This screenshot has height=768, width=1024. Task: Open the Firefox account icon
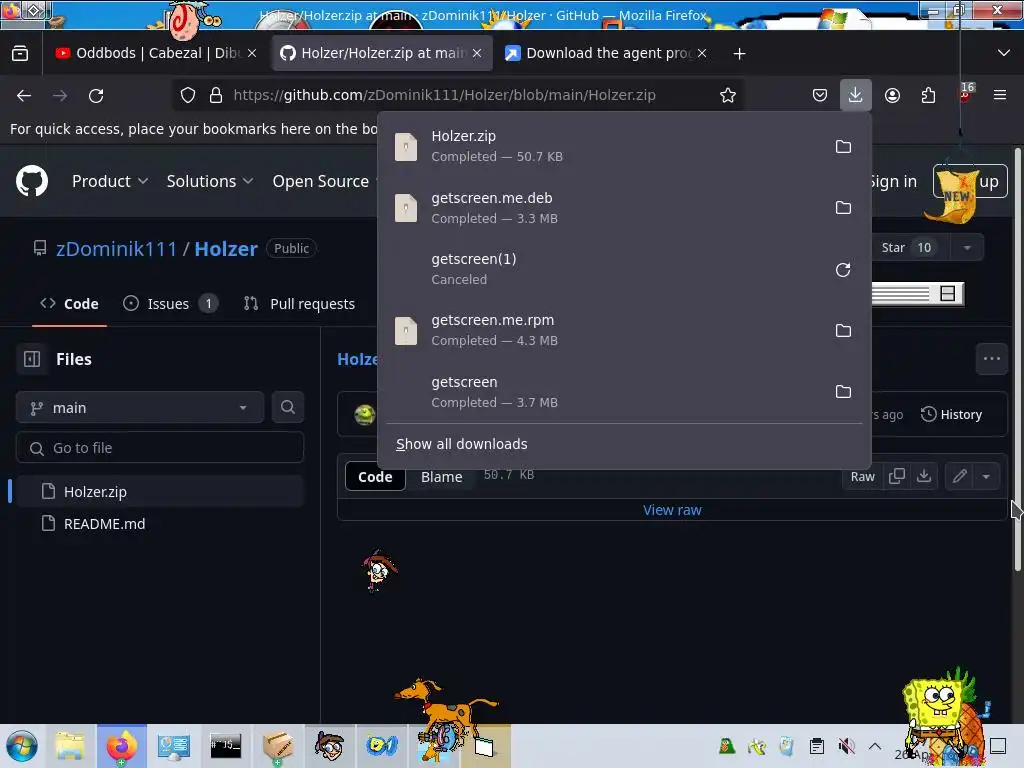tap(892, 95)
